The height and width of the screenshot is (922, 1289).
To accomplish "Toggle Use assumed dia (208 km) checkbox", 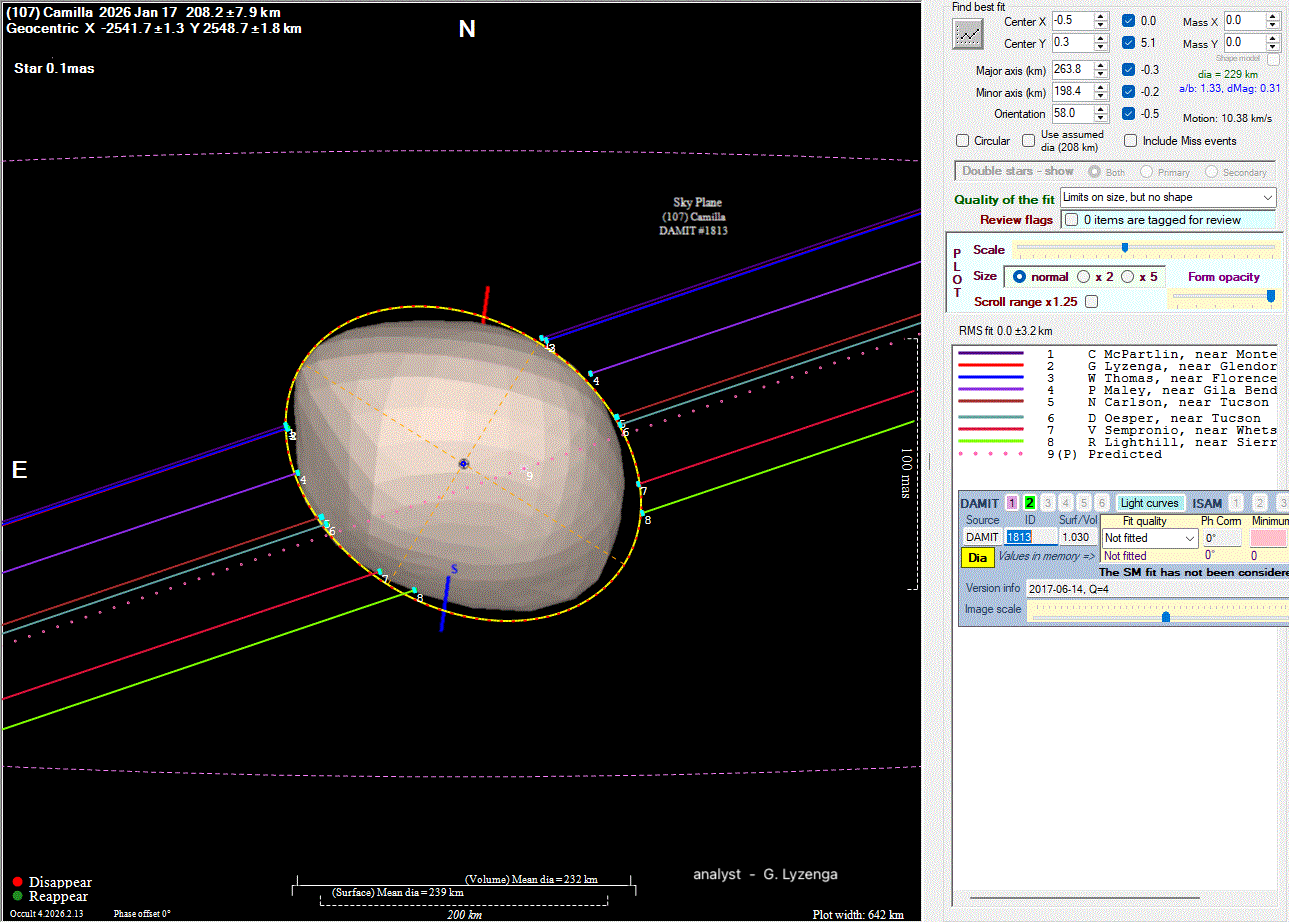I will pos(1029,141).
